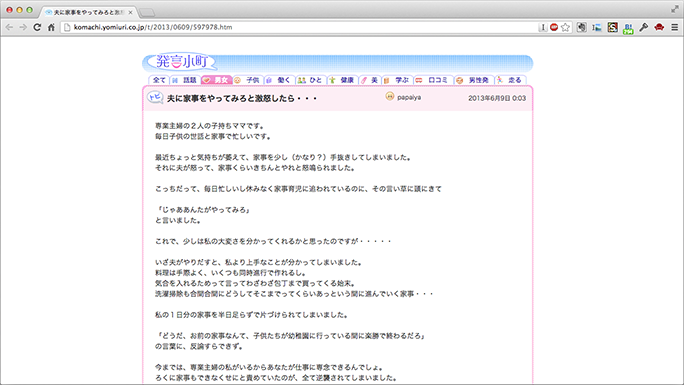Toggle fullscreen with the corner arrows icon
This screenshot has width=684, height=385.
click(x=675, y=9)
